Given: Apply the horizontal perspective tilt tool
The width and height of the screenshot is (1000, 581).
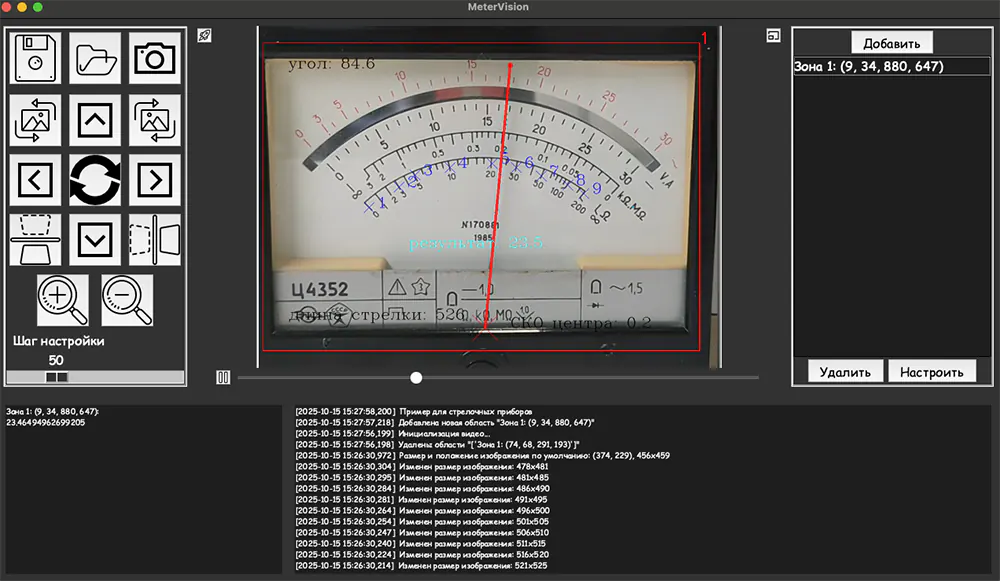Looking at the screenshot, I should point(155,240).
